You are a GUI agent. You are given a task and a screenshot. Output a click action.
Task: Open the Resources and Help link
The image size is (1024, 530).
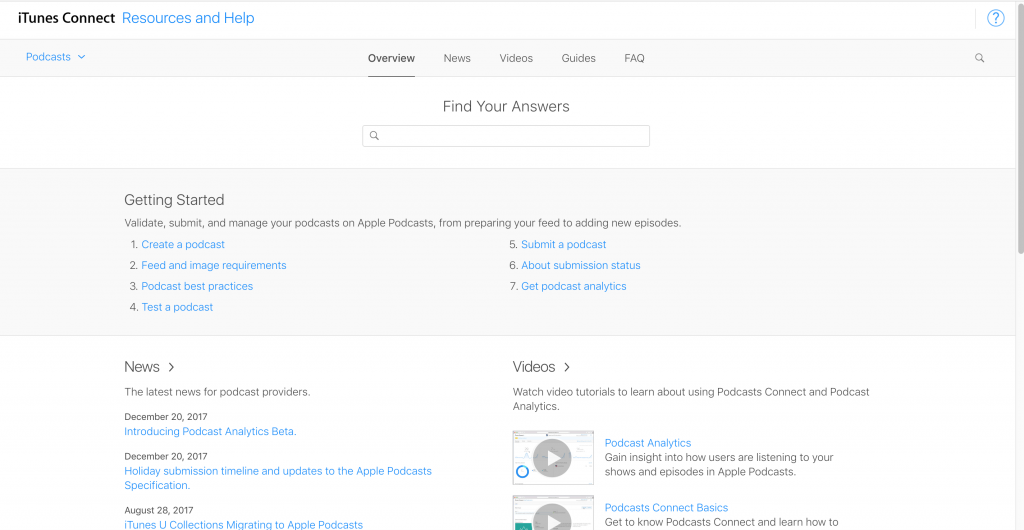pos(188,18)
